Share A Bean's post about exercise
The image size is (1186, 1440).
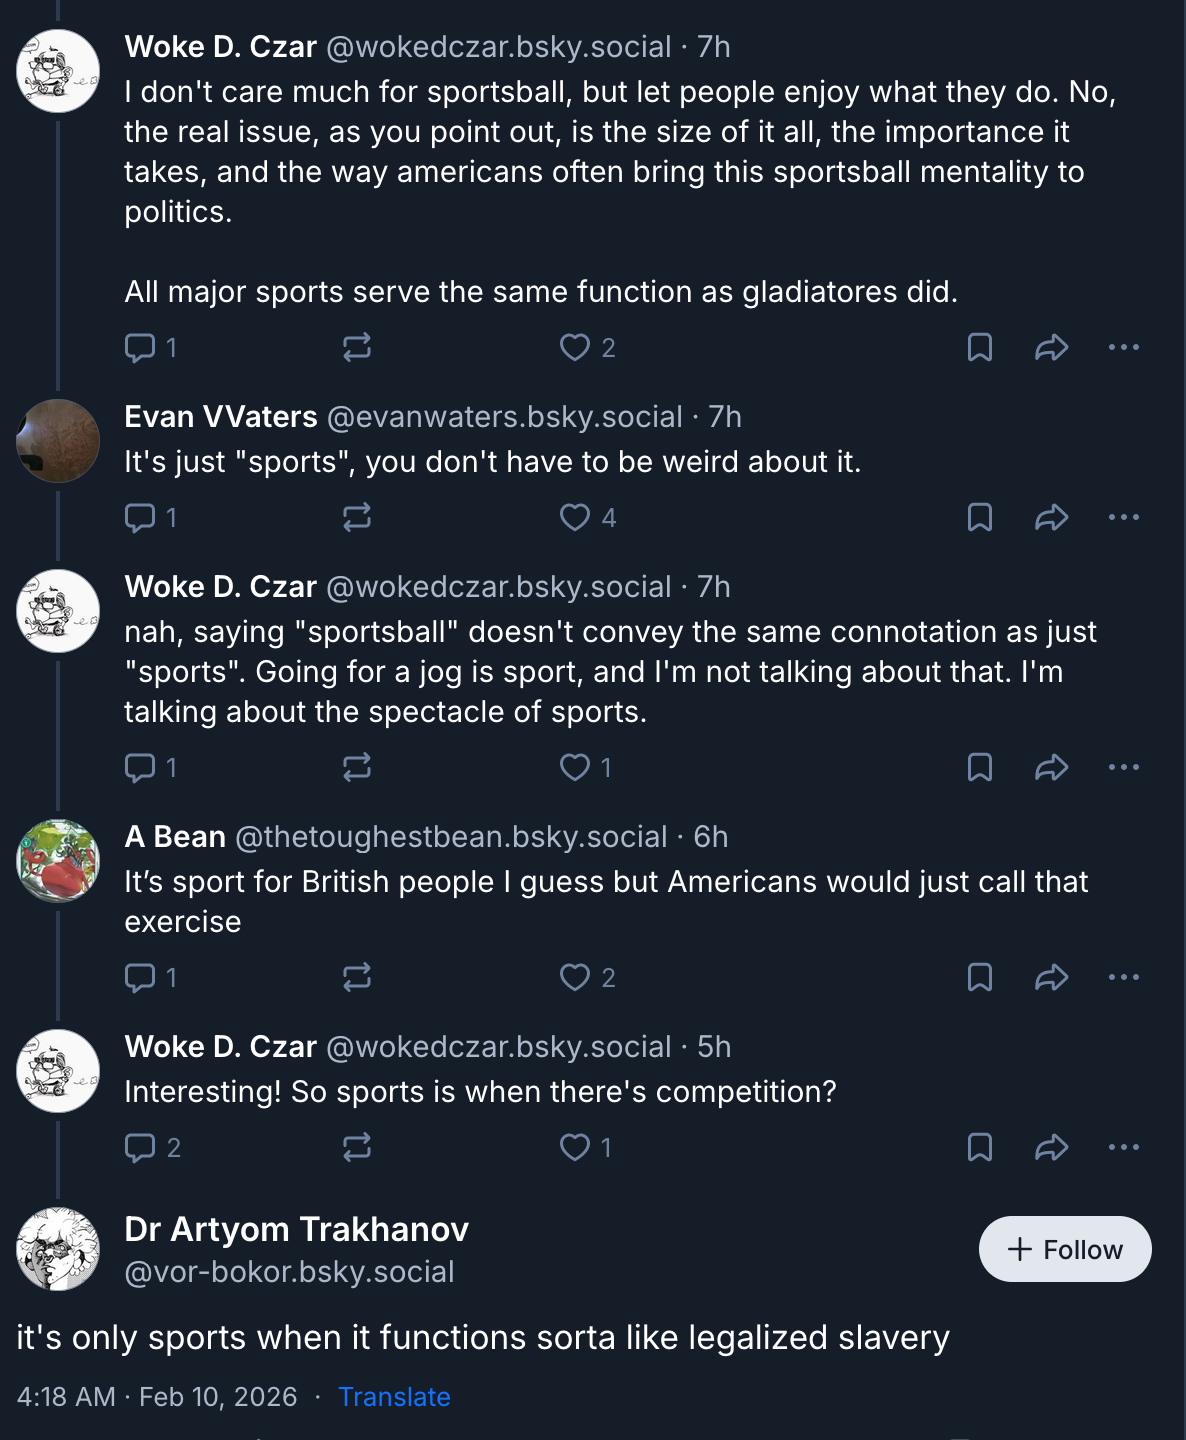click(1051, 977)
